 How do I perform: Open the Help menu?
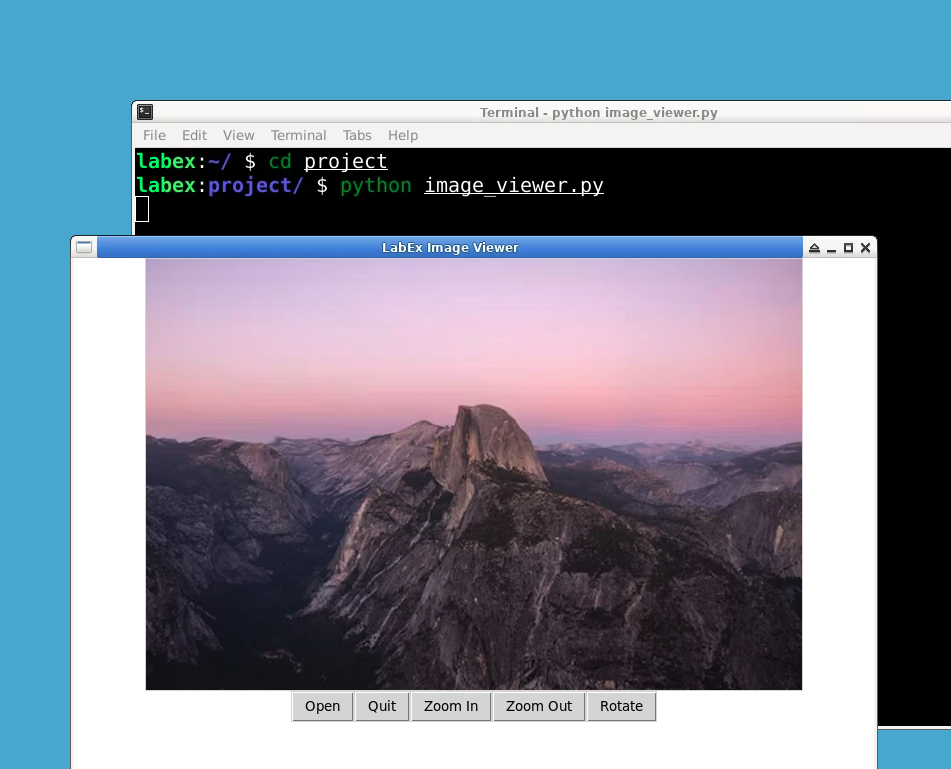coord(403,135)
